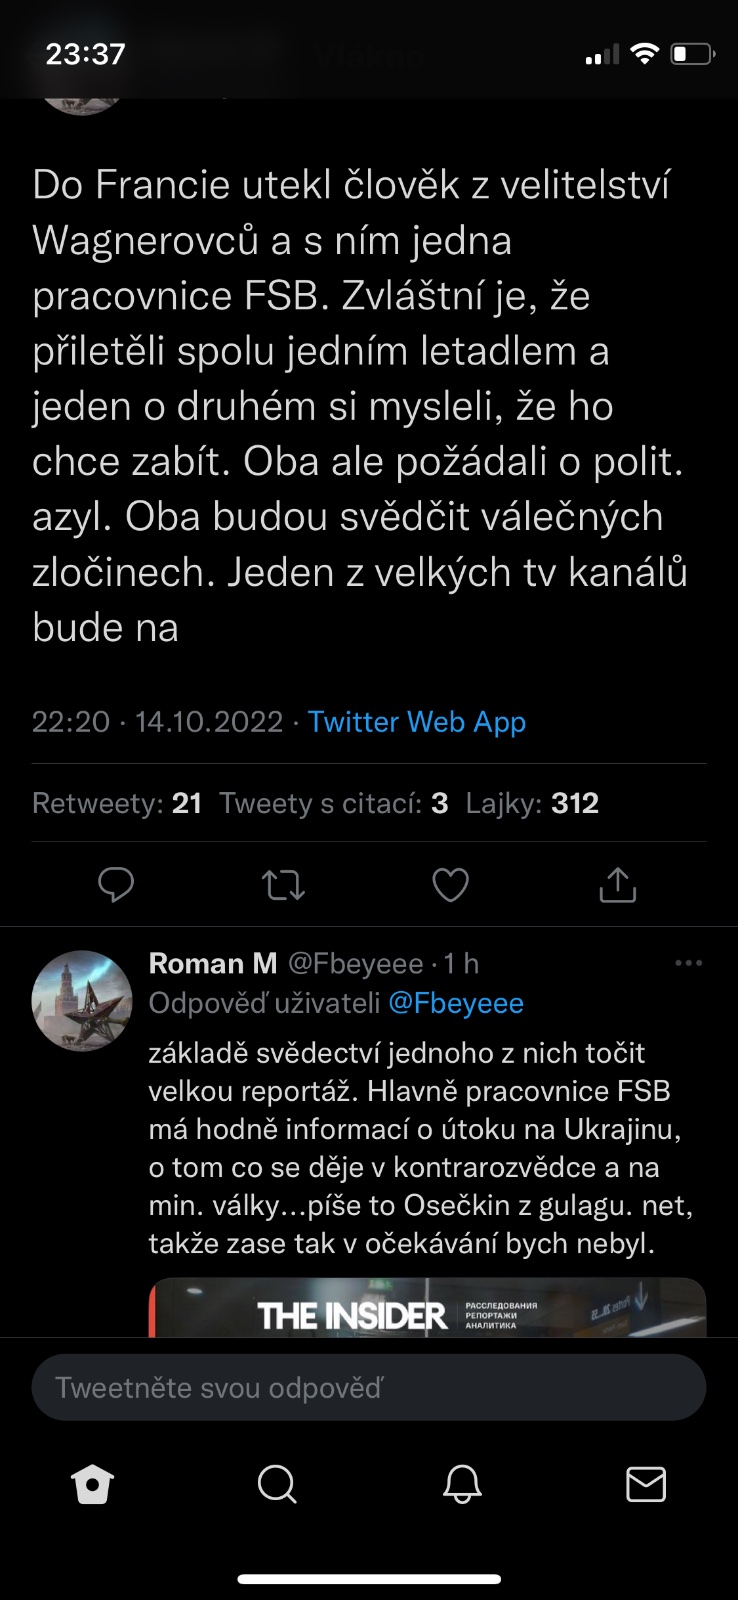The width and height of the screenshot is (738, 1600).
Task: Open Notifications bell tab
Action: pos(462,1485)
